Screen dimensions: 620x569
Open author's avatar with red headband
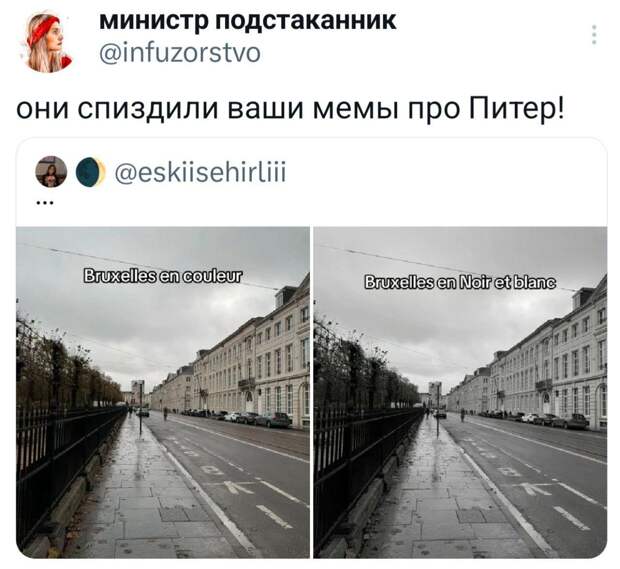[x=45, y=42]
